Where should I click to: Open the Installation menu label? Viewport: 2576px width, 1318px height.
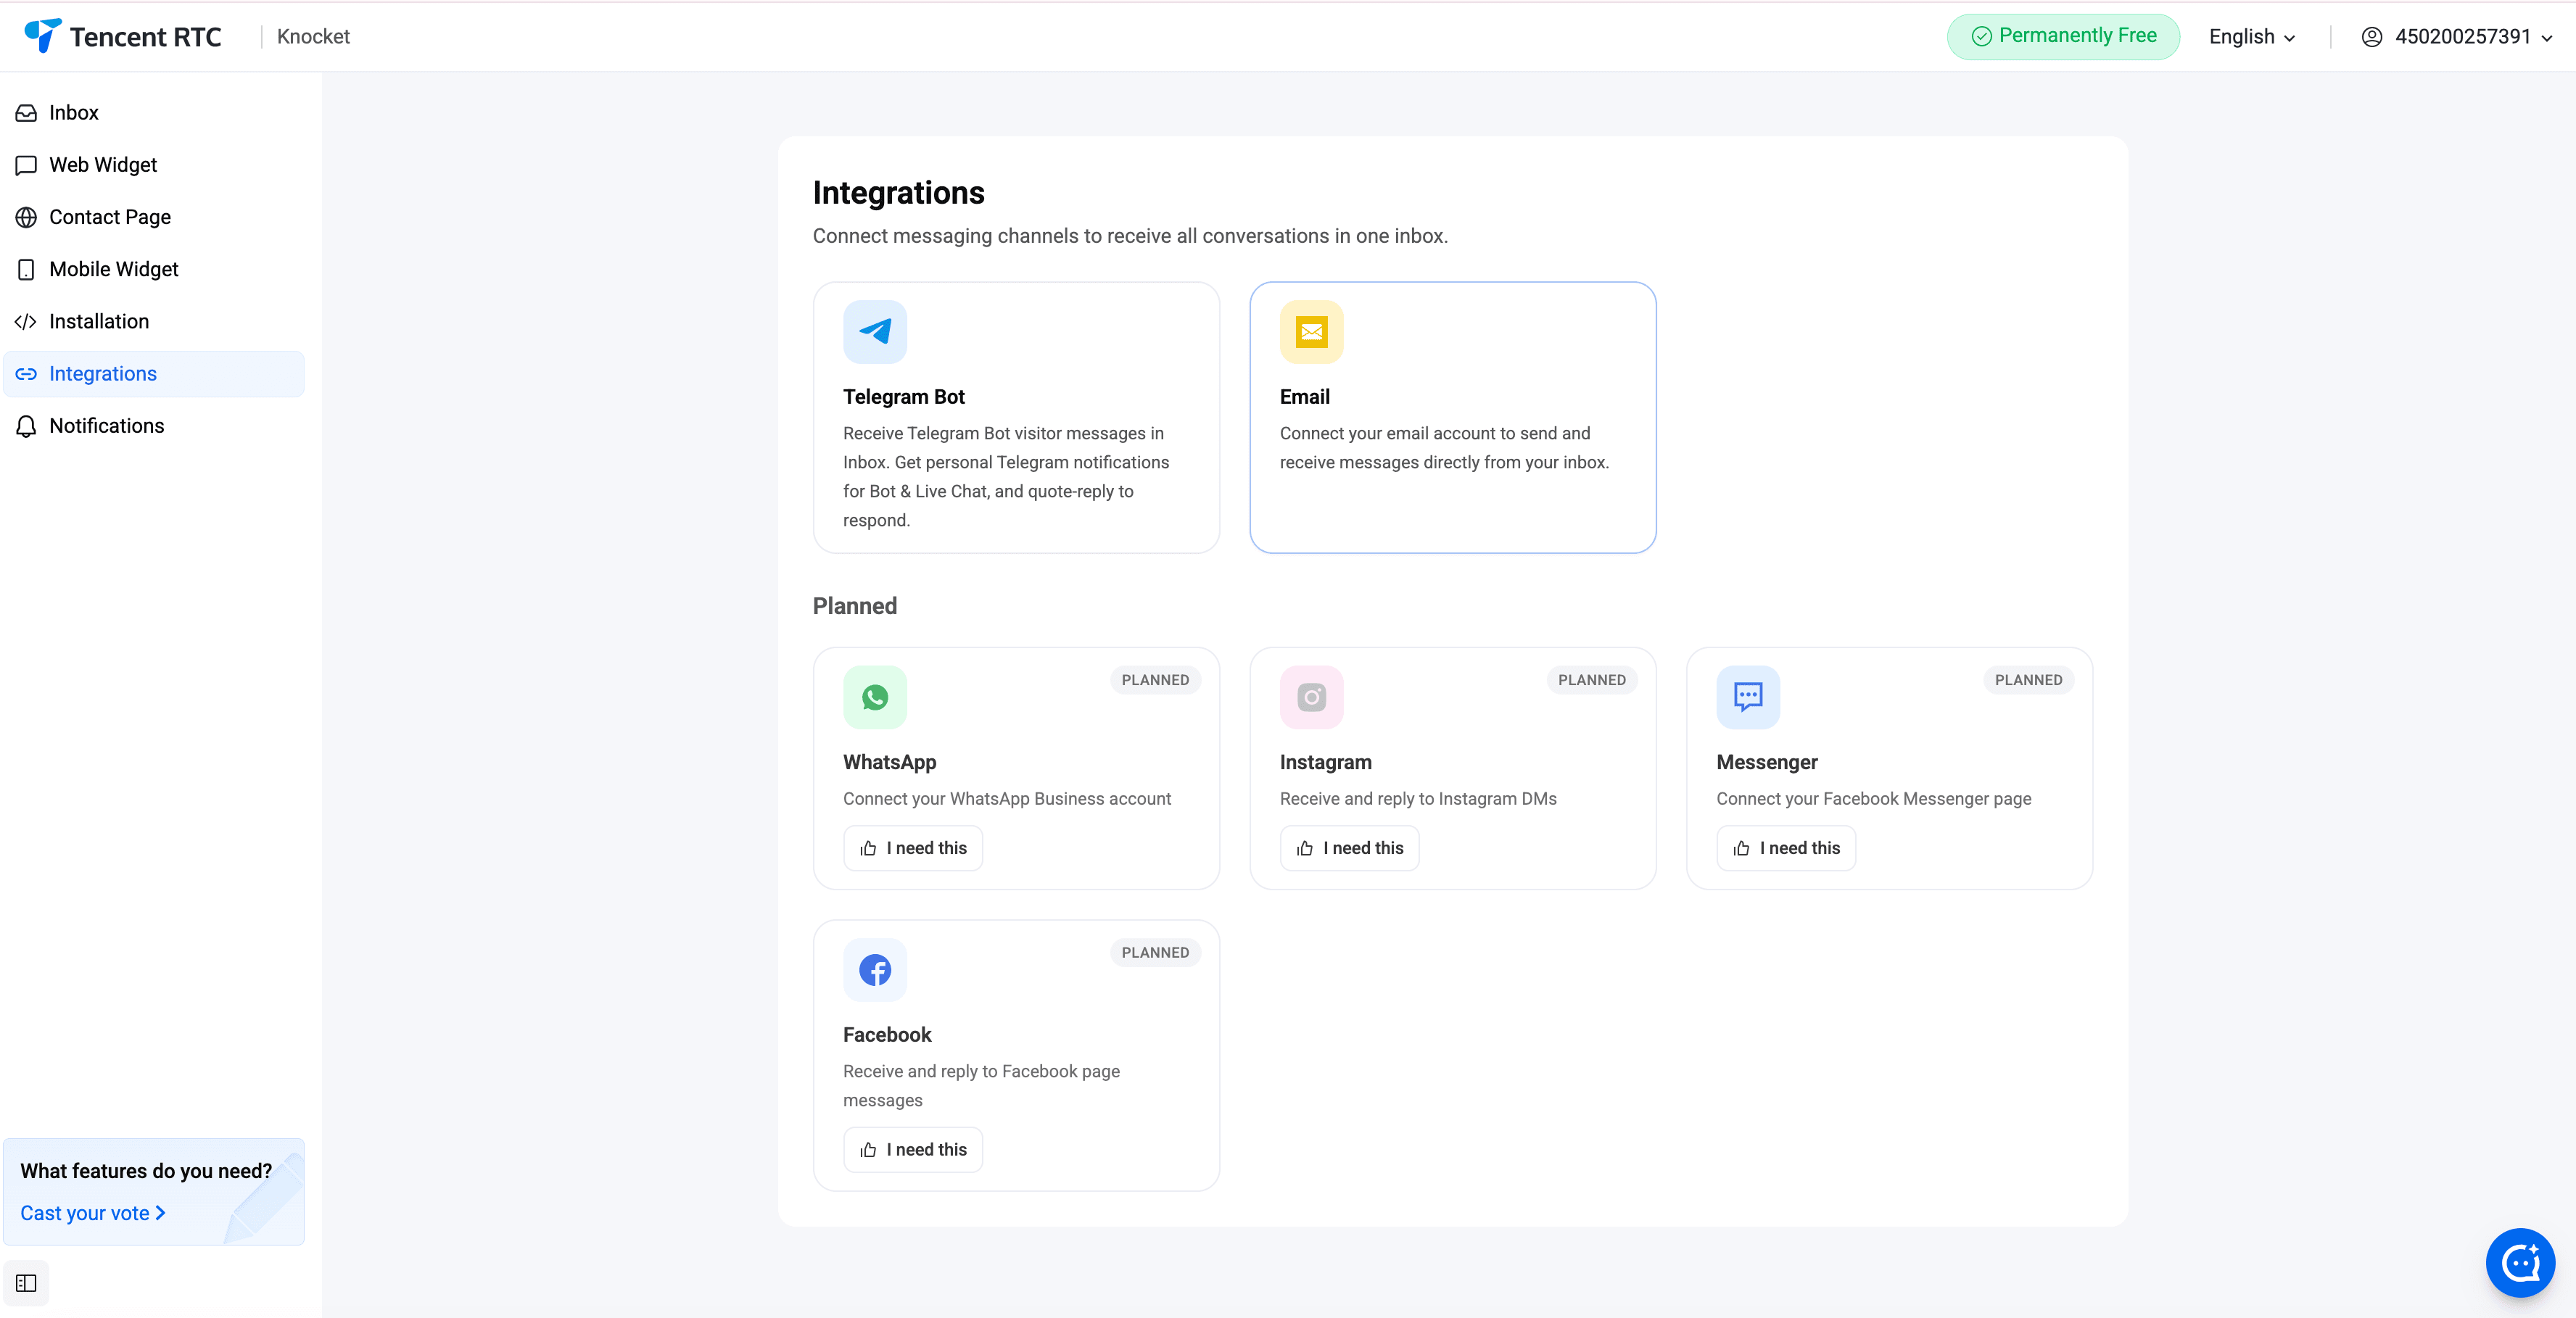tap(99, 322)
